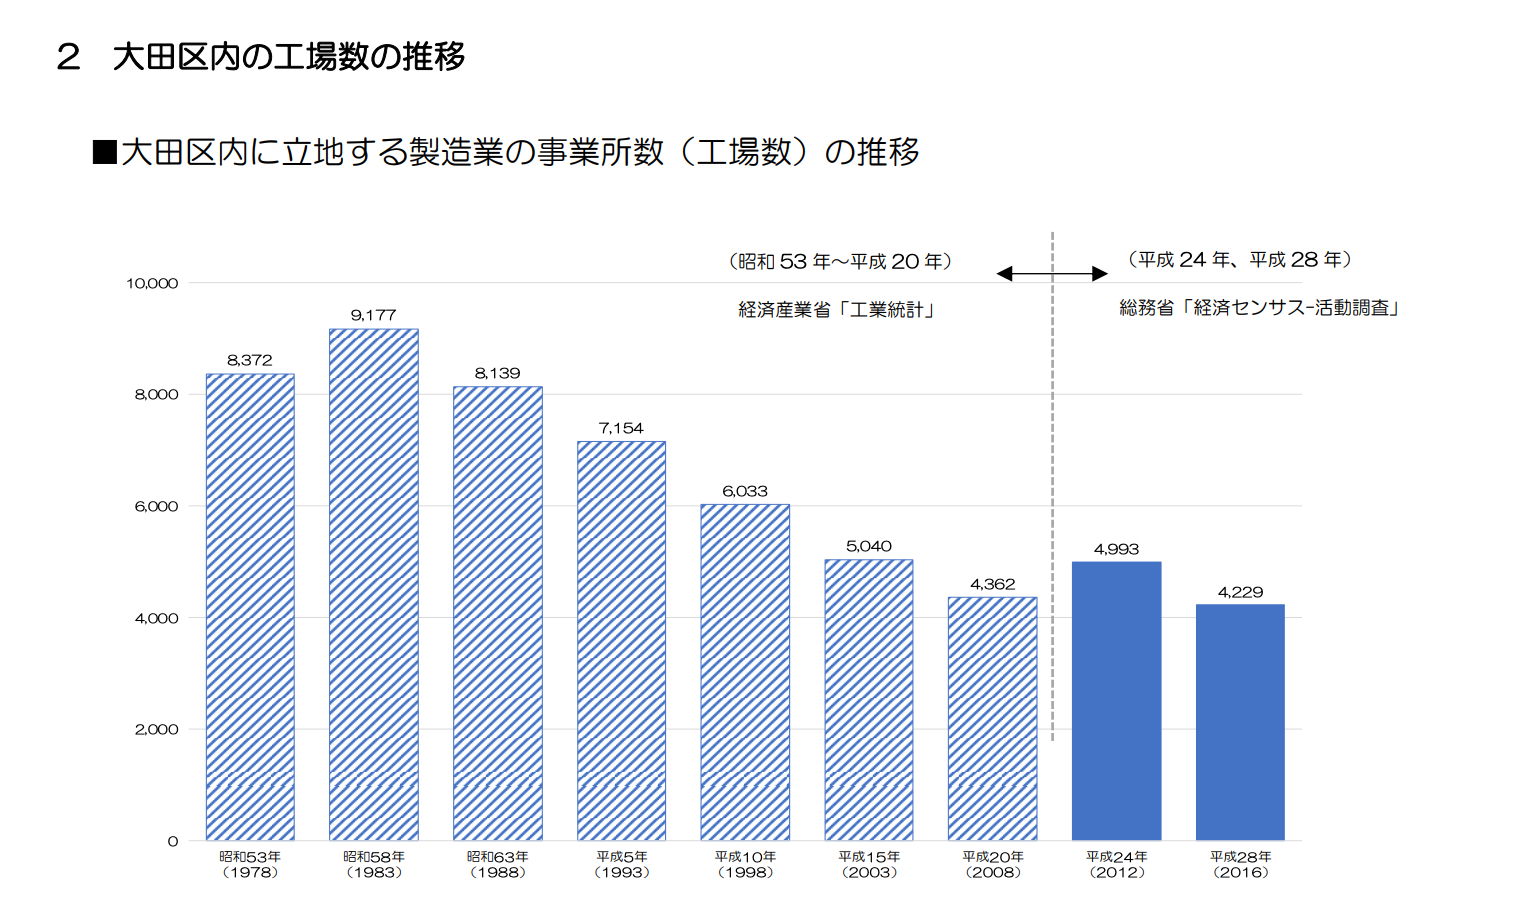Click the y-axis value 10,000
Viewport: 1518px width, 918px height.
point(152,284)
